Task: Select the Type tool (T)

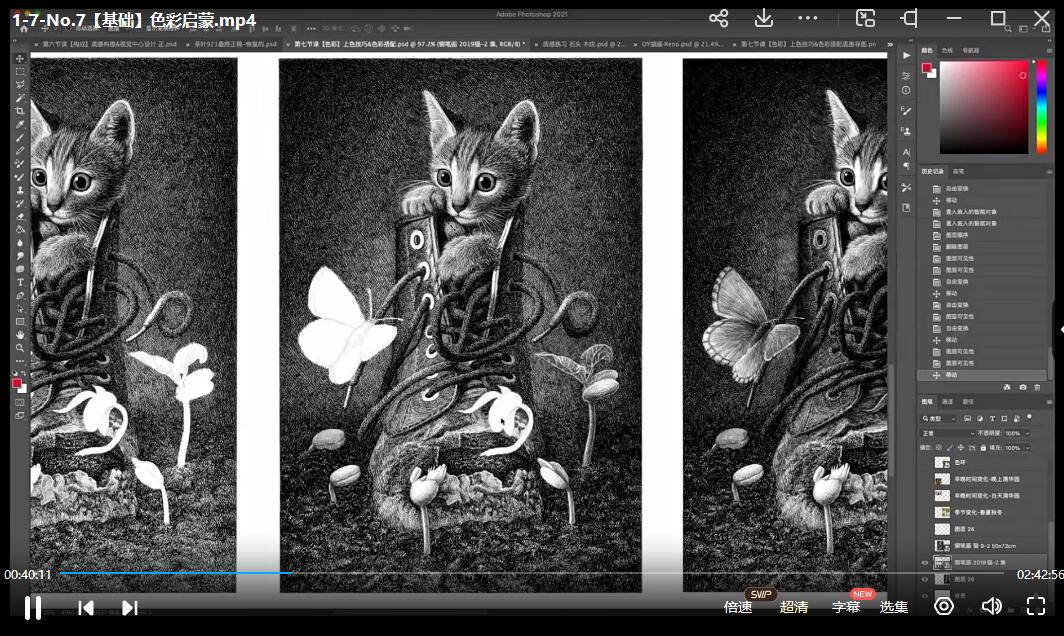Action: (20, 282)
